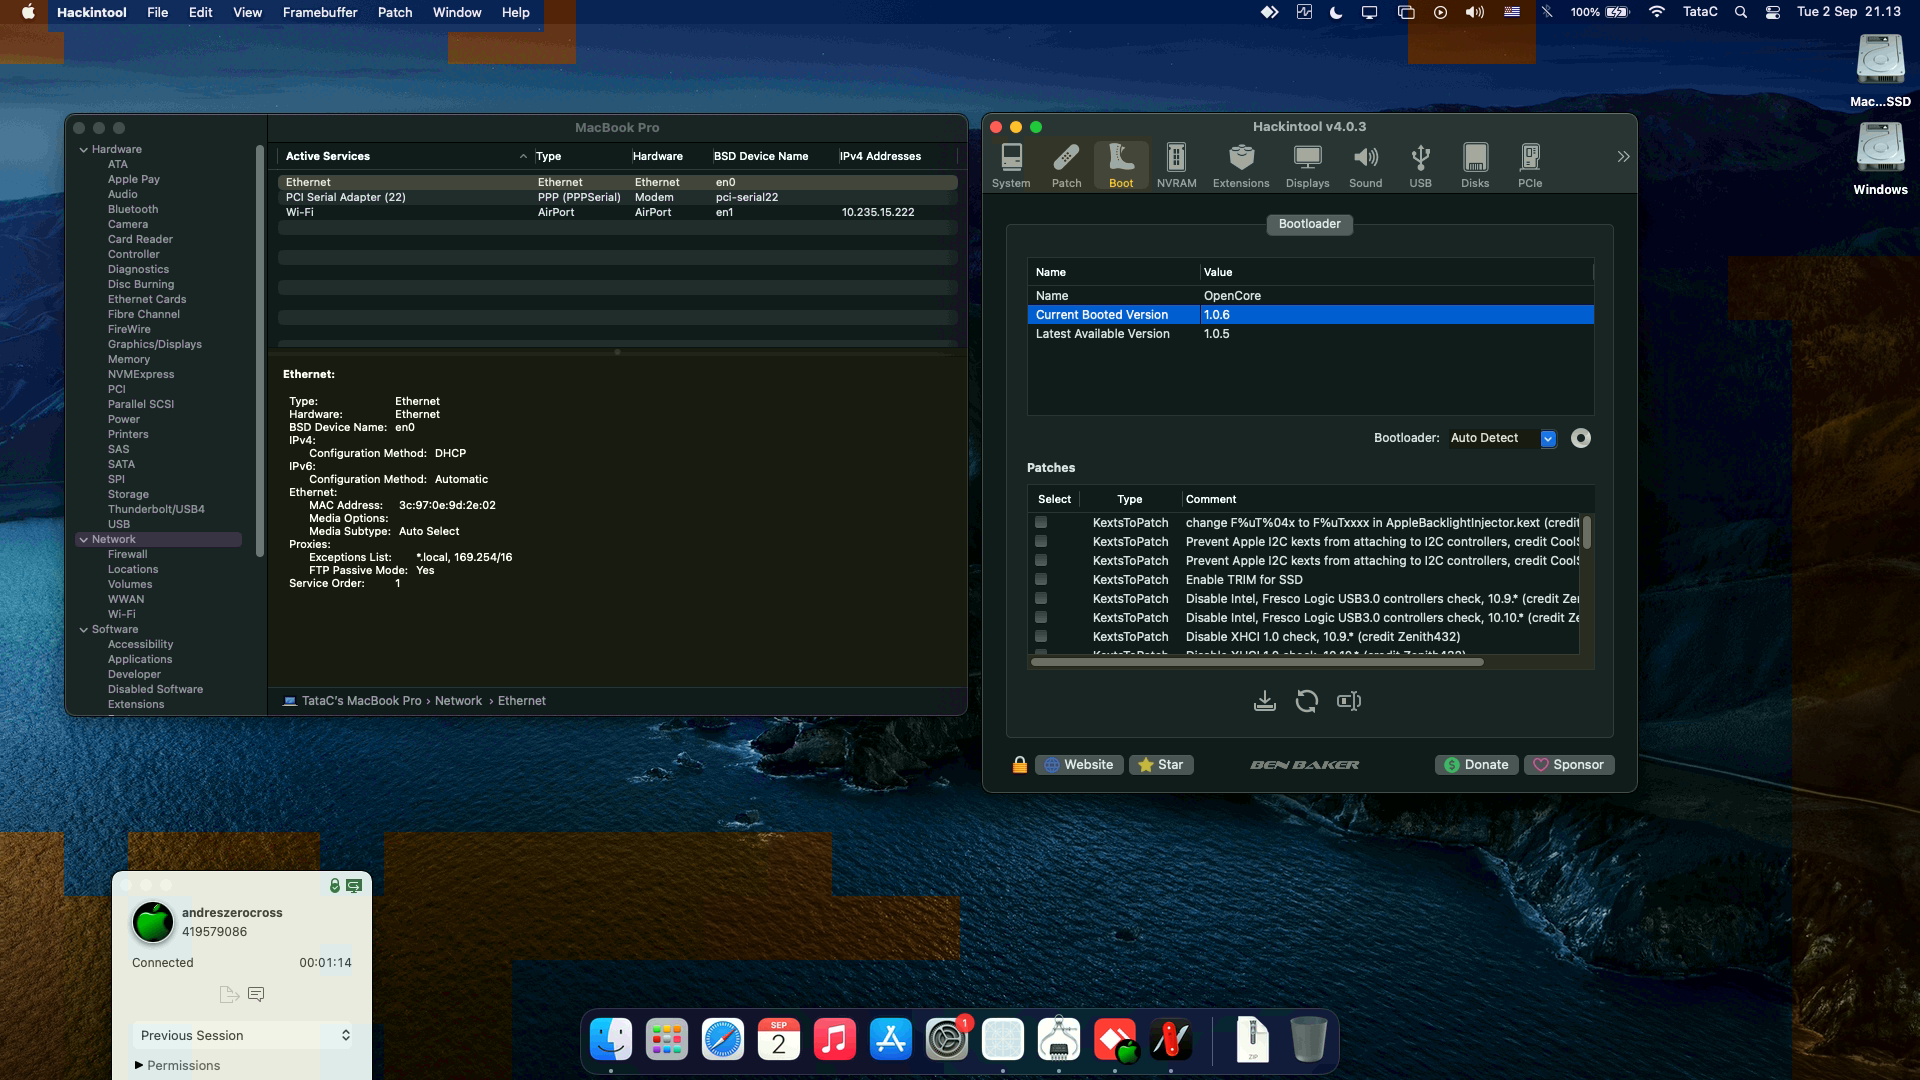Open the Window menu in menu bar
1920x1080 pixels.
point(456,12)
